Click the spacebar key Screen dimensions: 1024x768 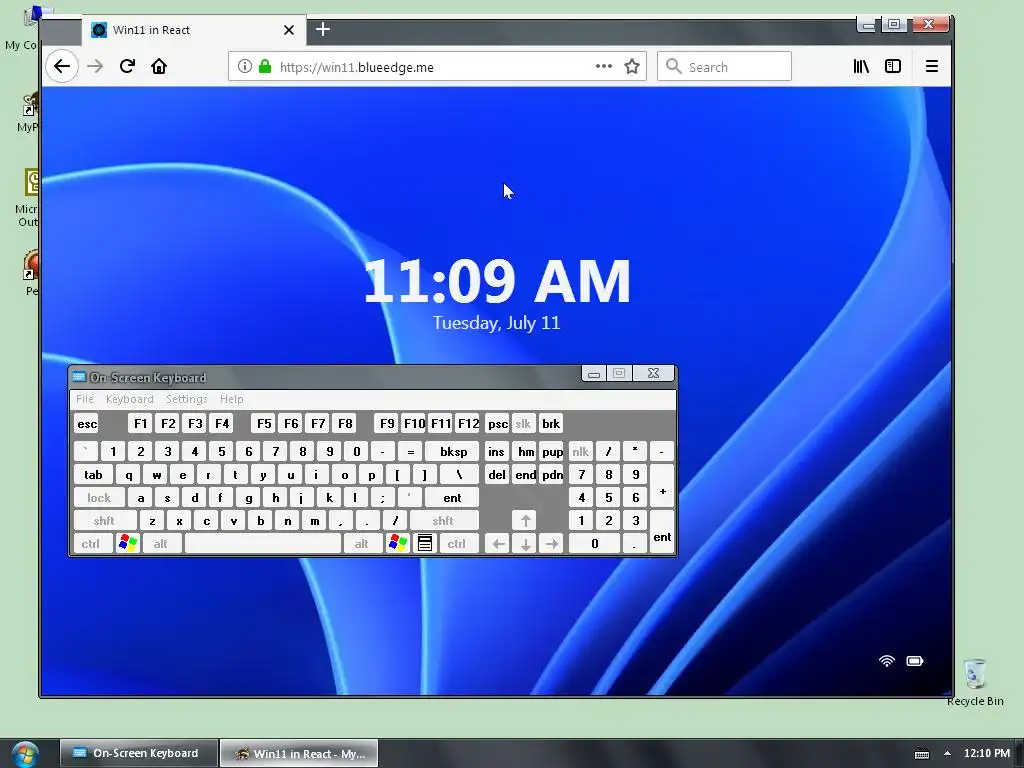pyautogui.click(x=263, y=544)
